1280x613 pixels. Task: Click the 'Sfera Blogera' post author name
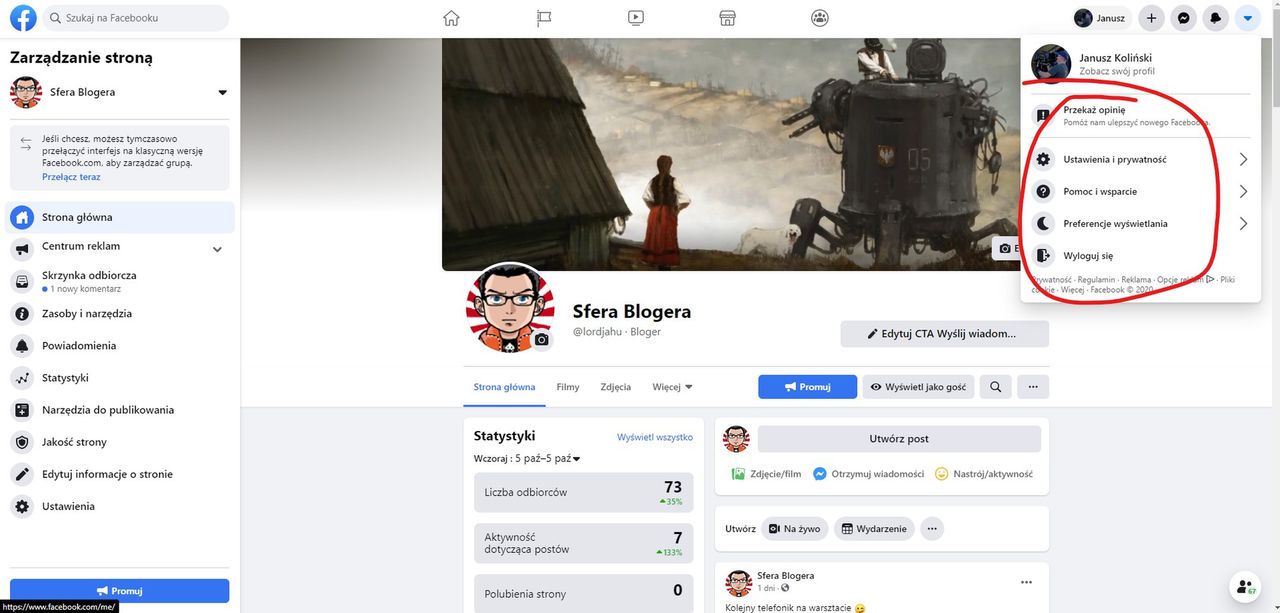[x=786, y=576]
